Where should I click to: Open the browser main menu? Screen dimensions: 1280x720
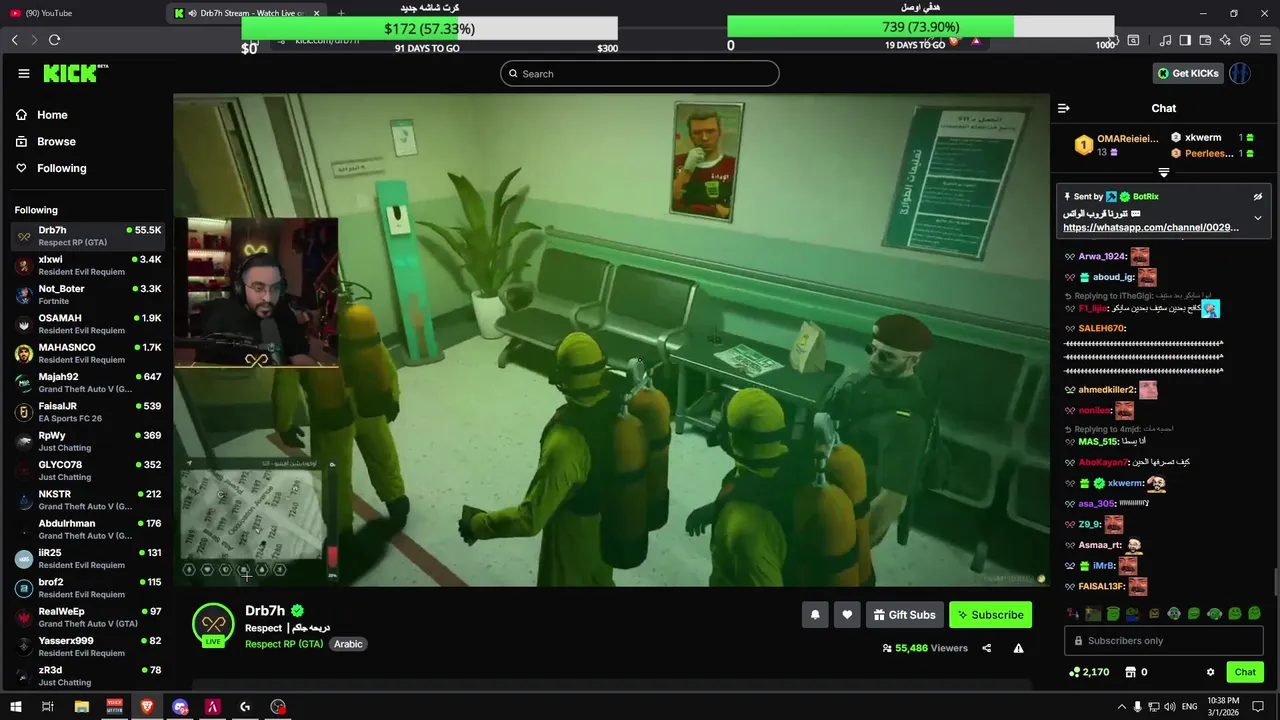coord(1265,40)
